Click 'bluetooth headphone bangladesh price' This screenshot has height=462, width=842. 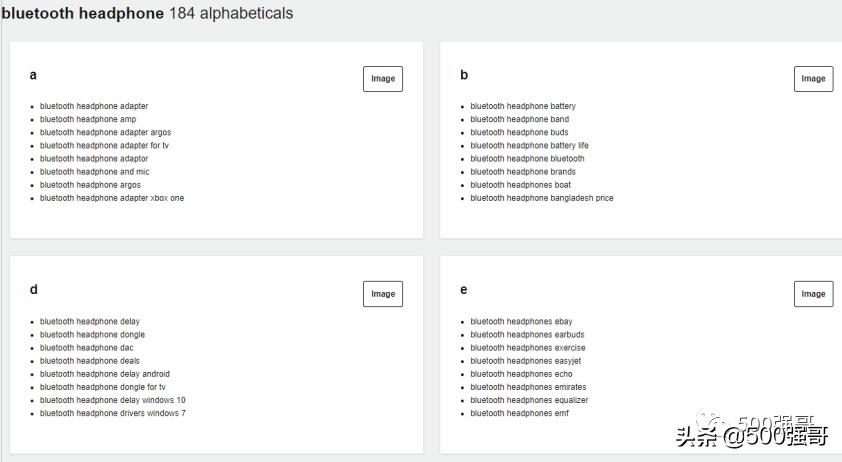542,198
